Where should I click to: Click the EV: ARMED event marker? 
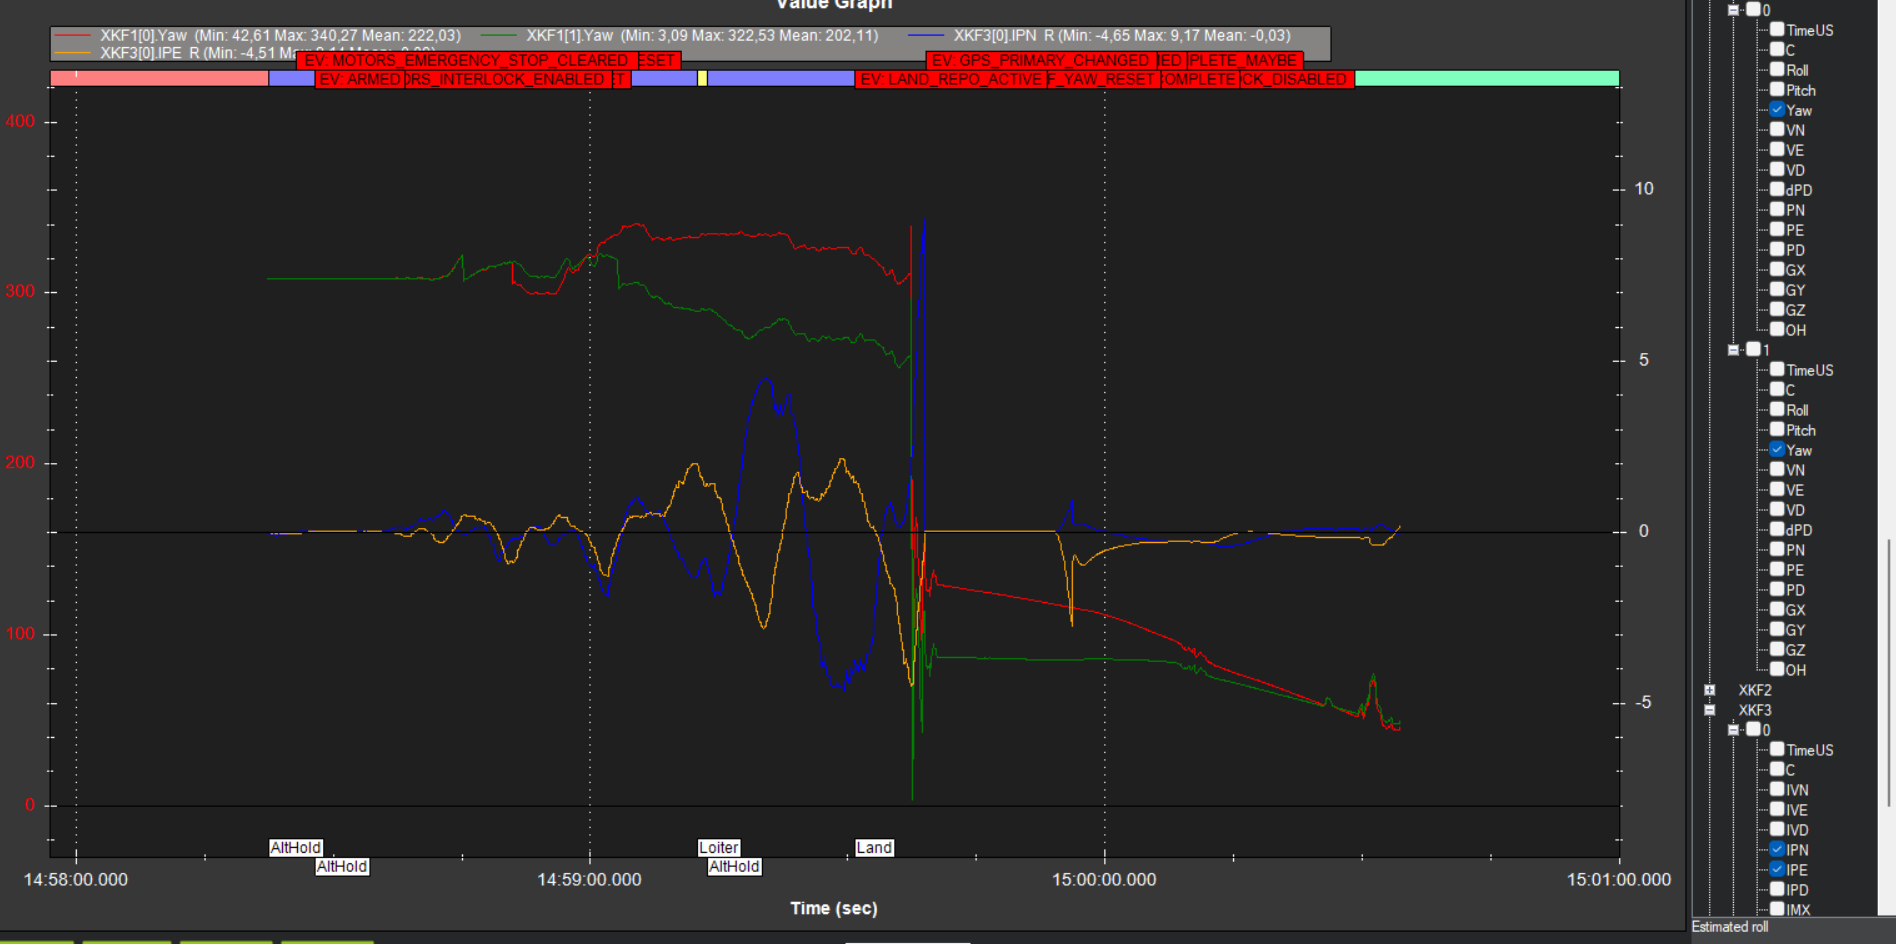[x=360, y=79]
